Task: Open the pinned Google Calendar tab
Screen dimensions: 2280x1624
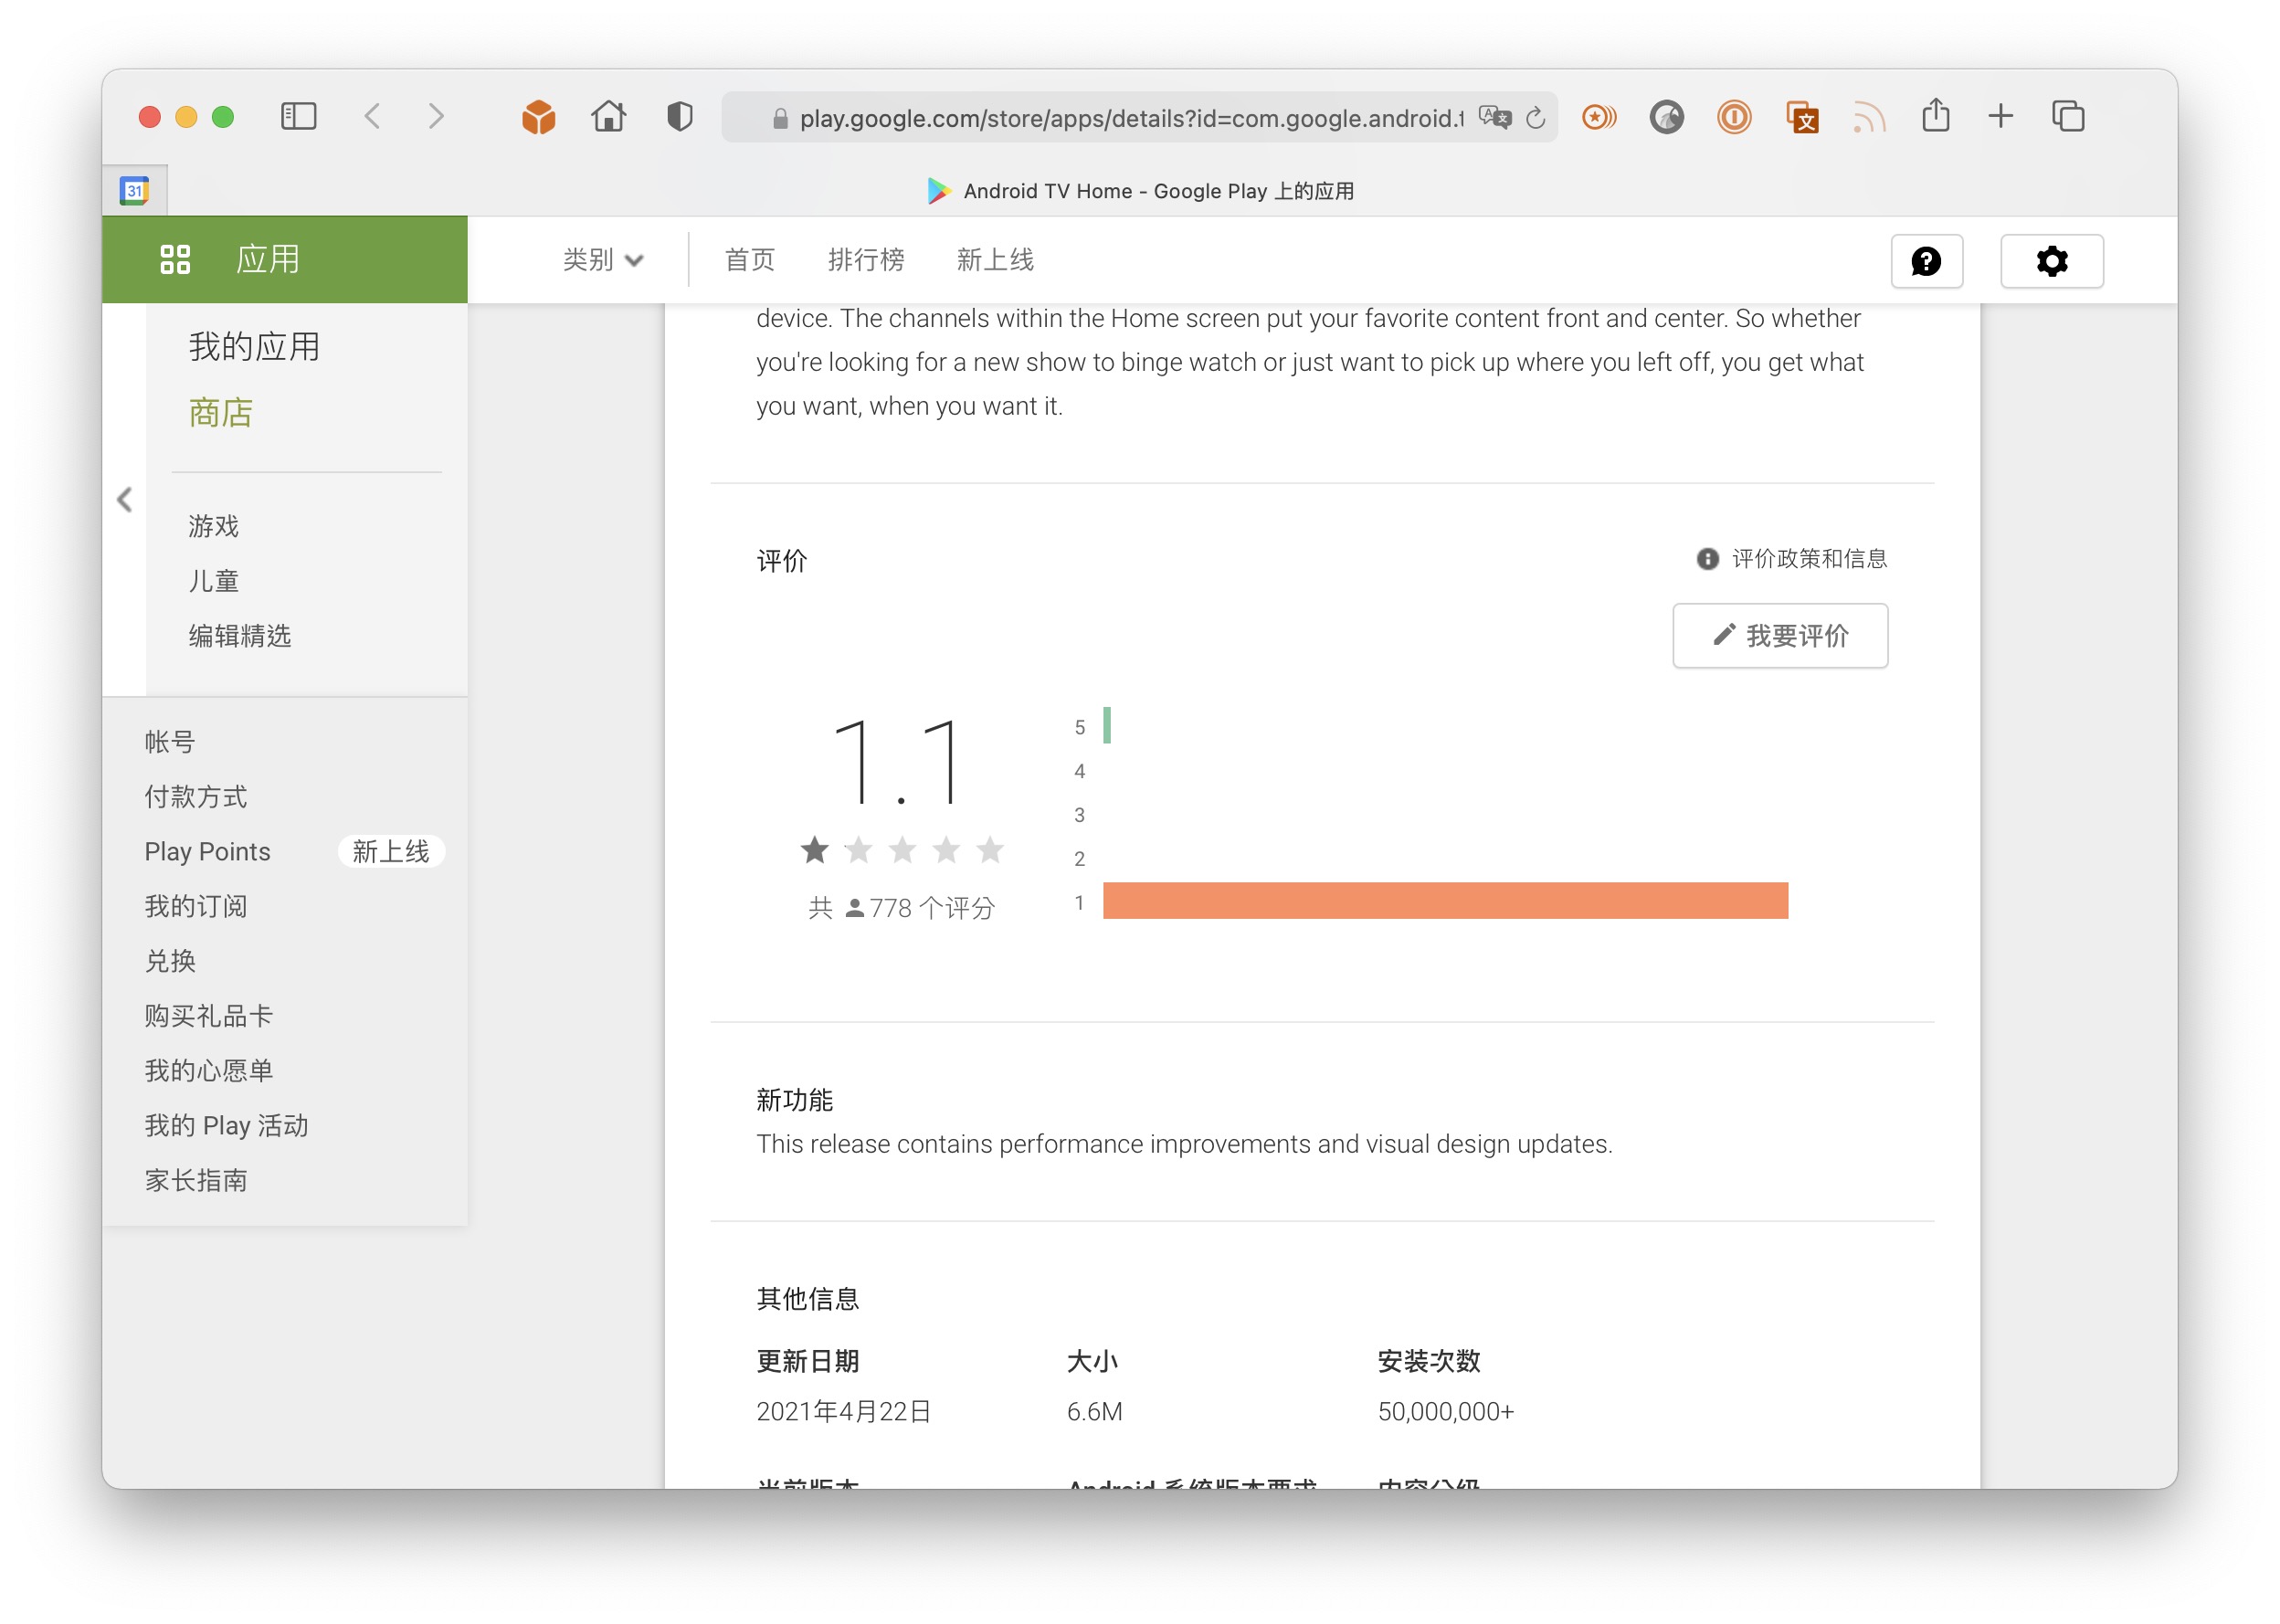Action: click(135, 190)
